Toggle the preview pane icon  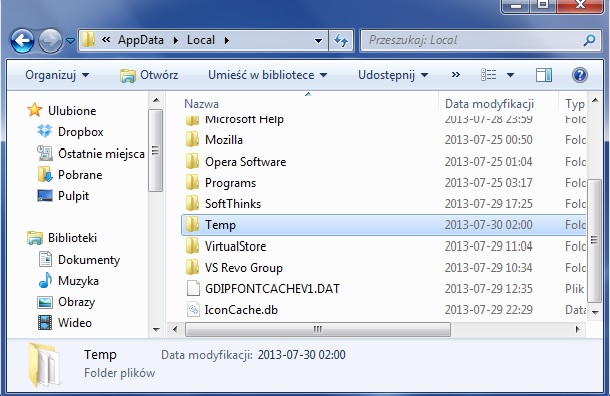(x=544, y=75)
